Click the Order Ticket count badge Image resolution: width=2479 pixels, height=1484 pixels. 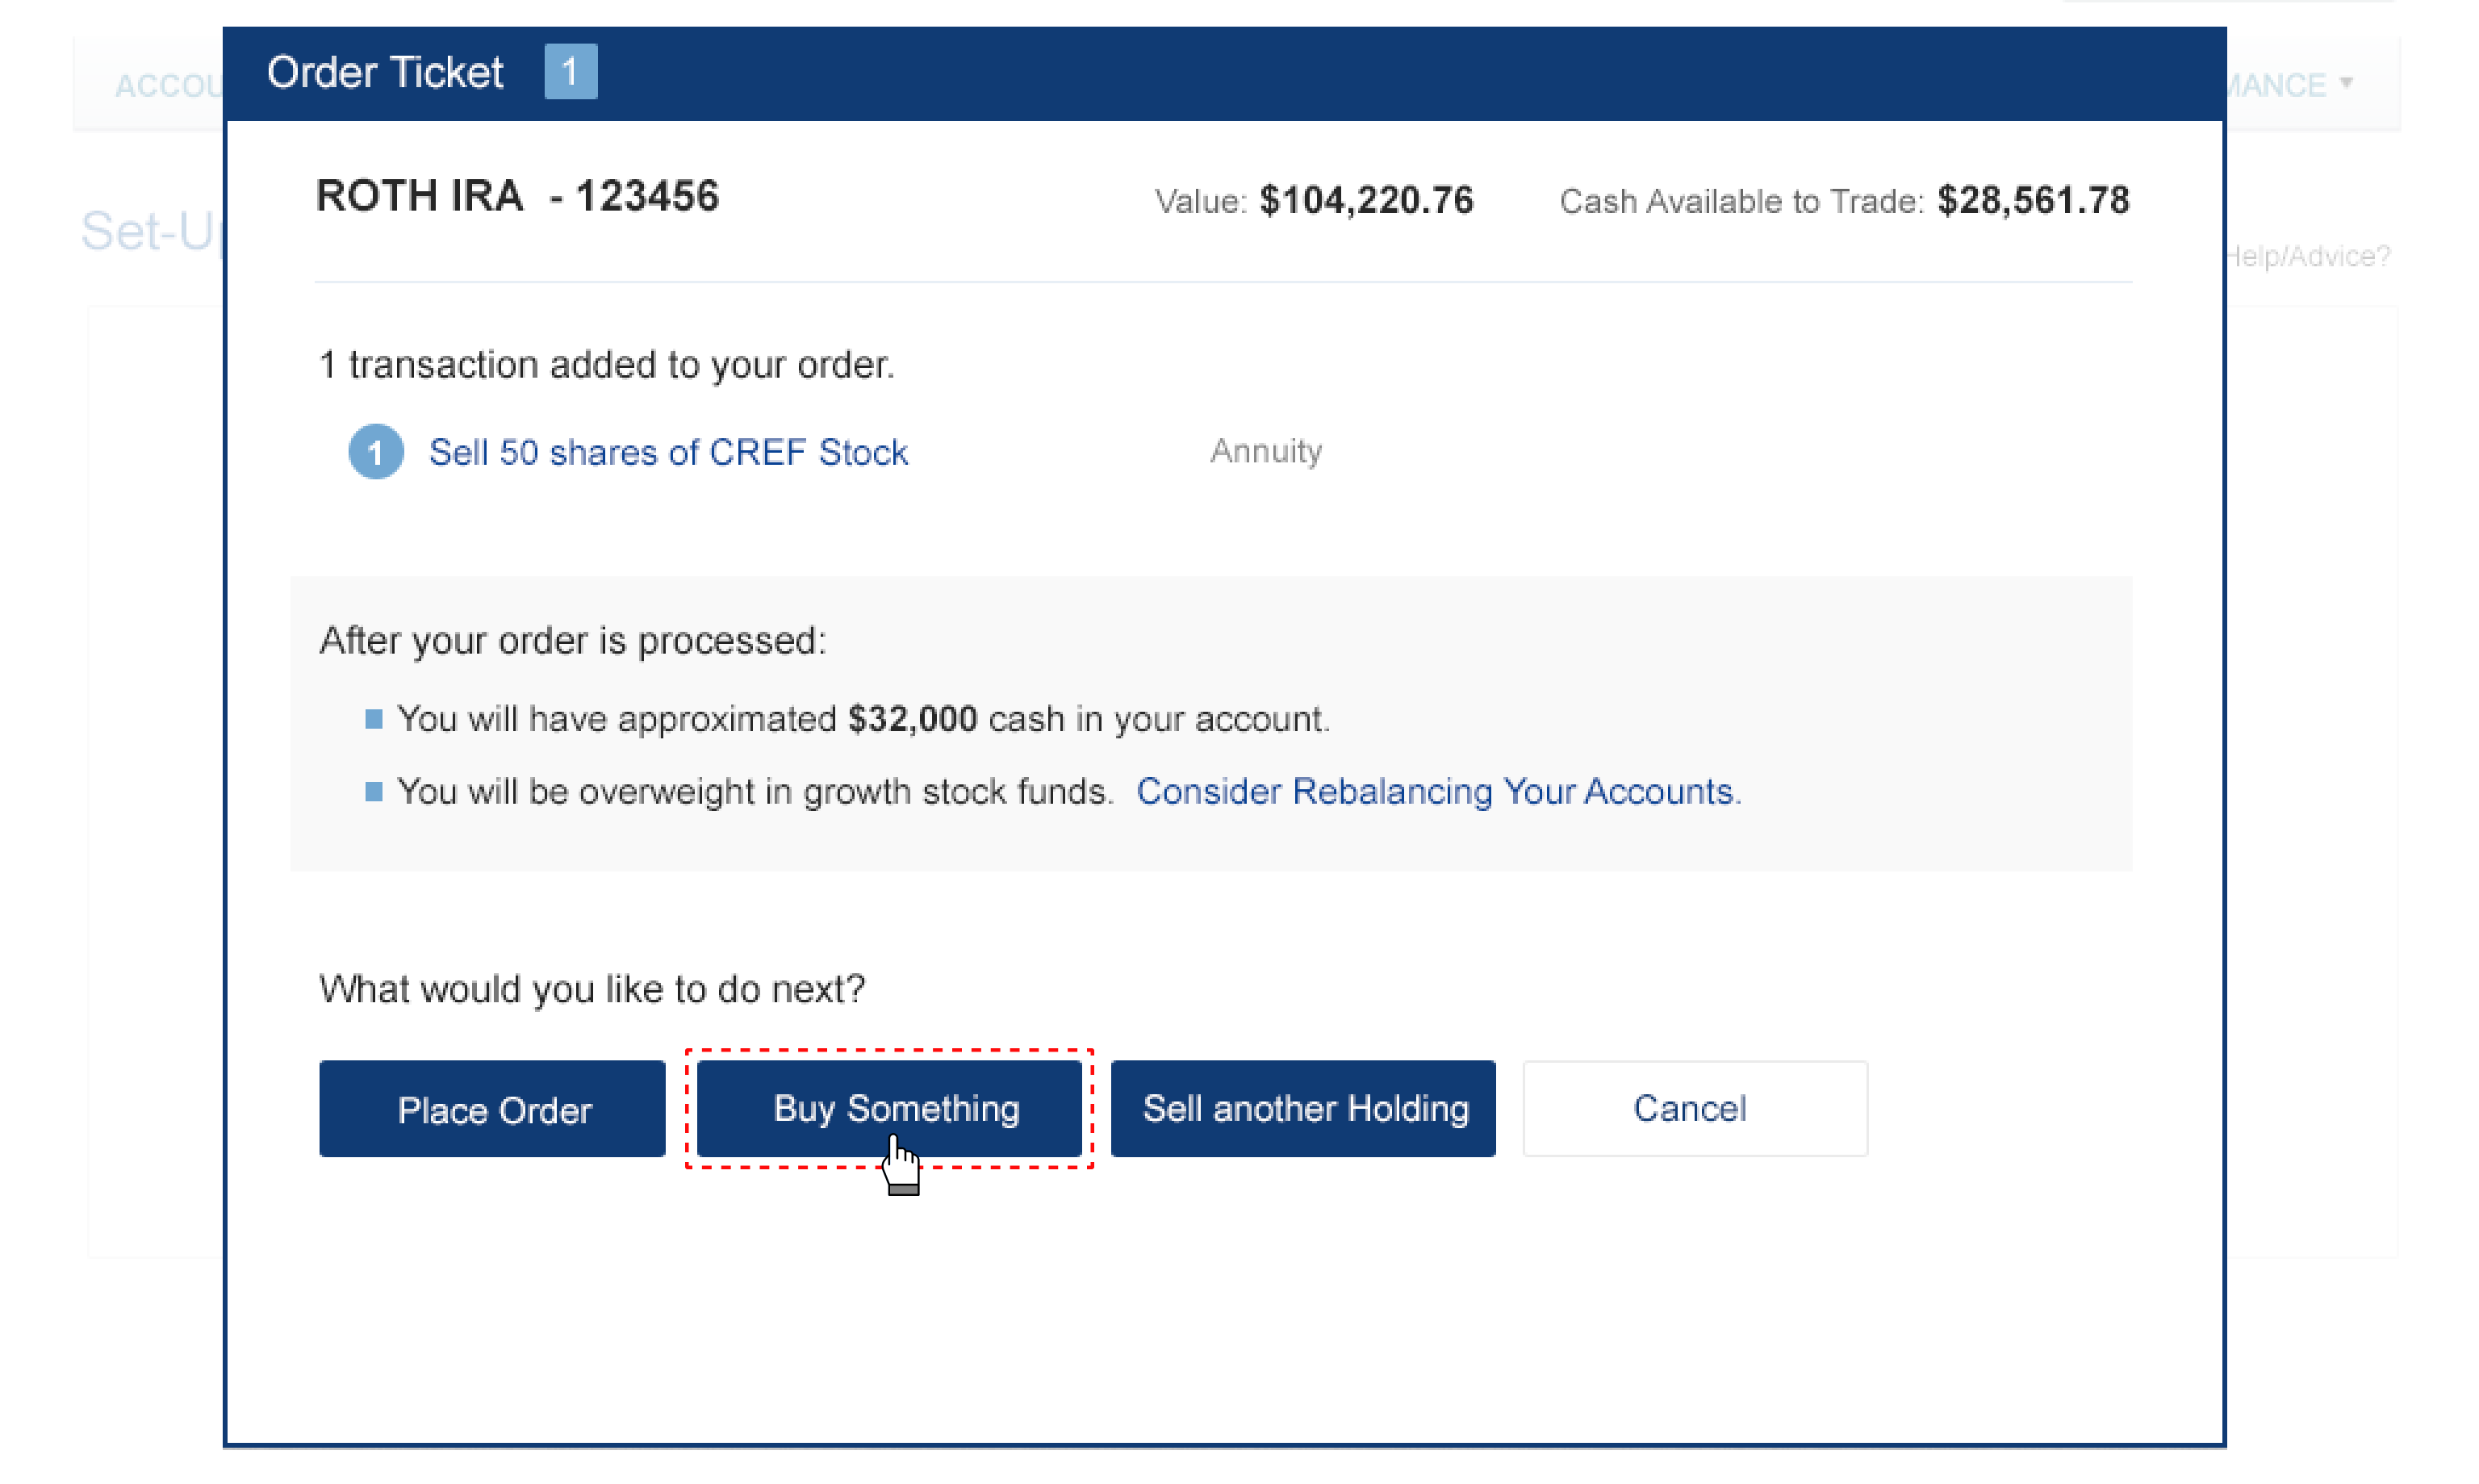tap(570, 72)
